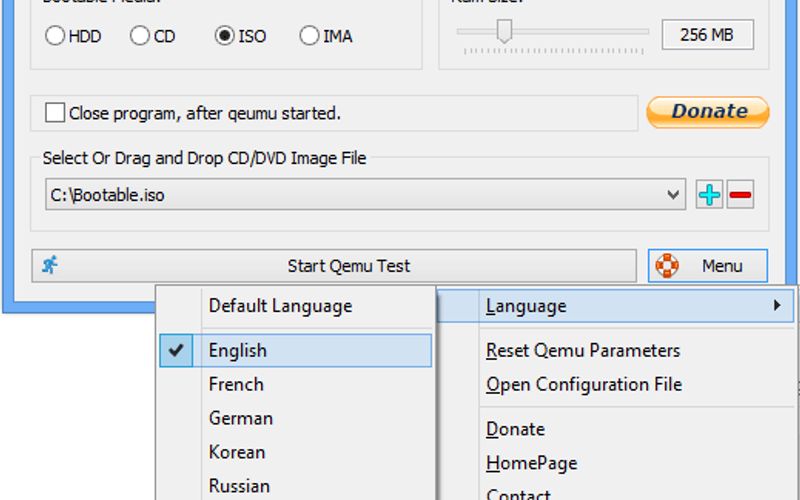The width and height of the screenshot is (800, 500).
Task: Click the blue plus add image icon
Action: [x=709, y=195]
